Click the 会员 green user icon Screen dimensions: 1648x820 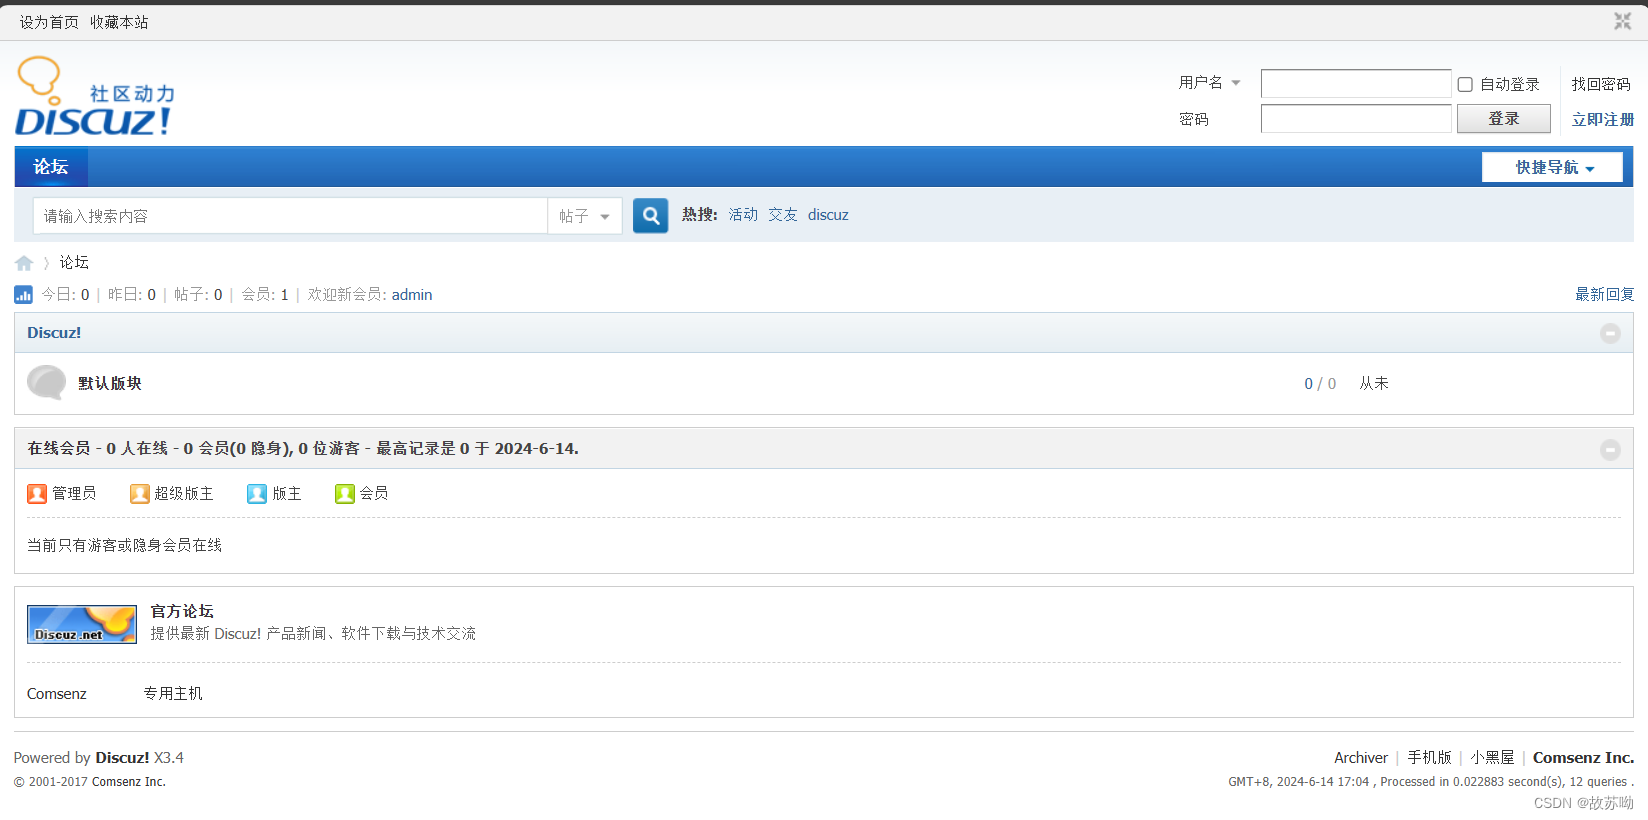click(345, 494)
